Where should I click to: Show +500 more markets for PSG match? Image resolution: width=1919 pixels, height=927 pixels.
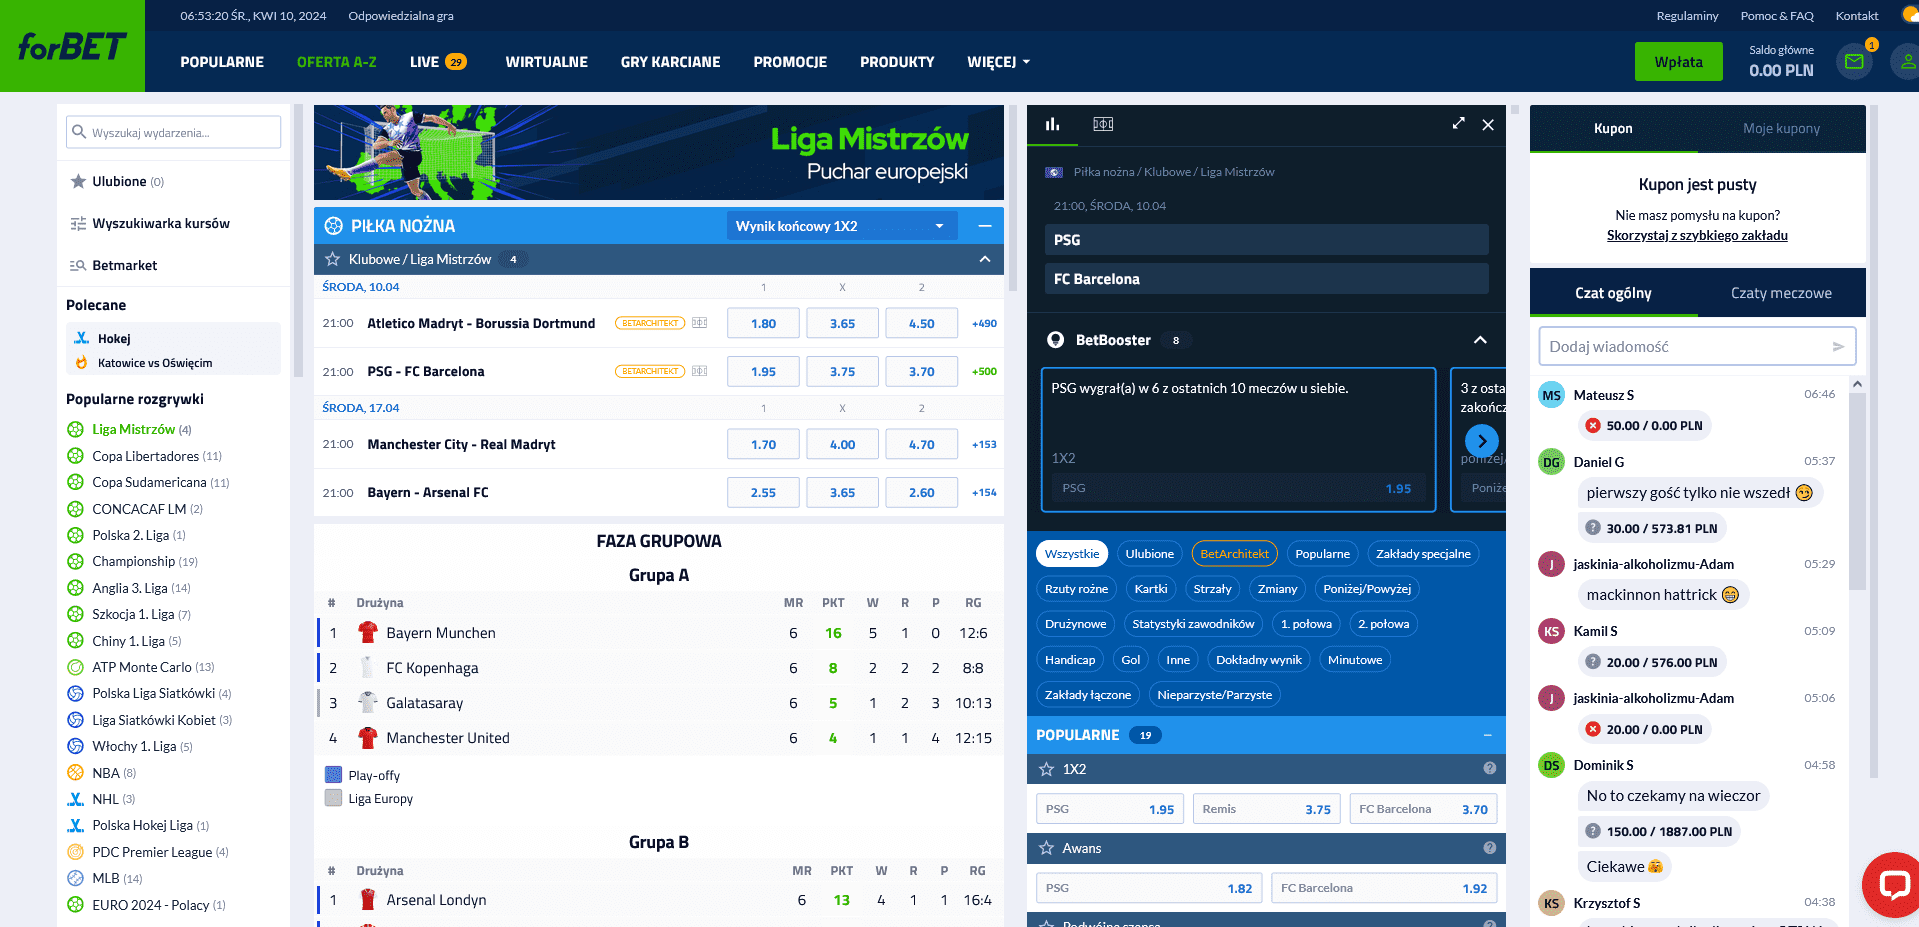point(984,371)
